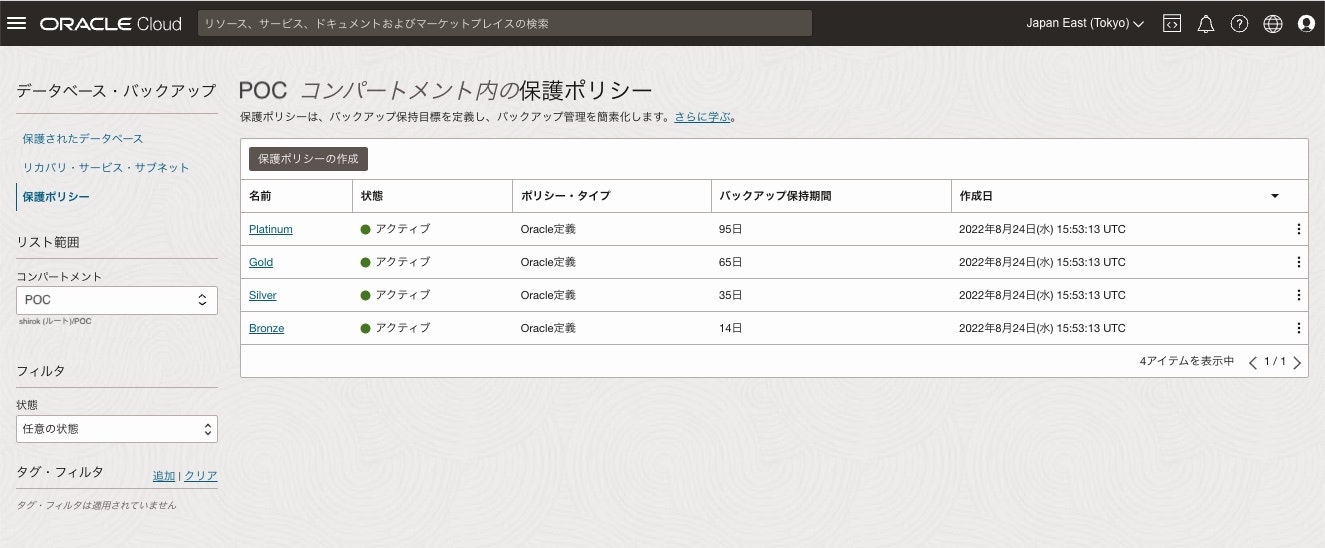Click the creation date in Gold row

coord(1042,262)
